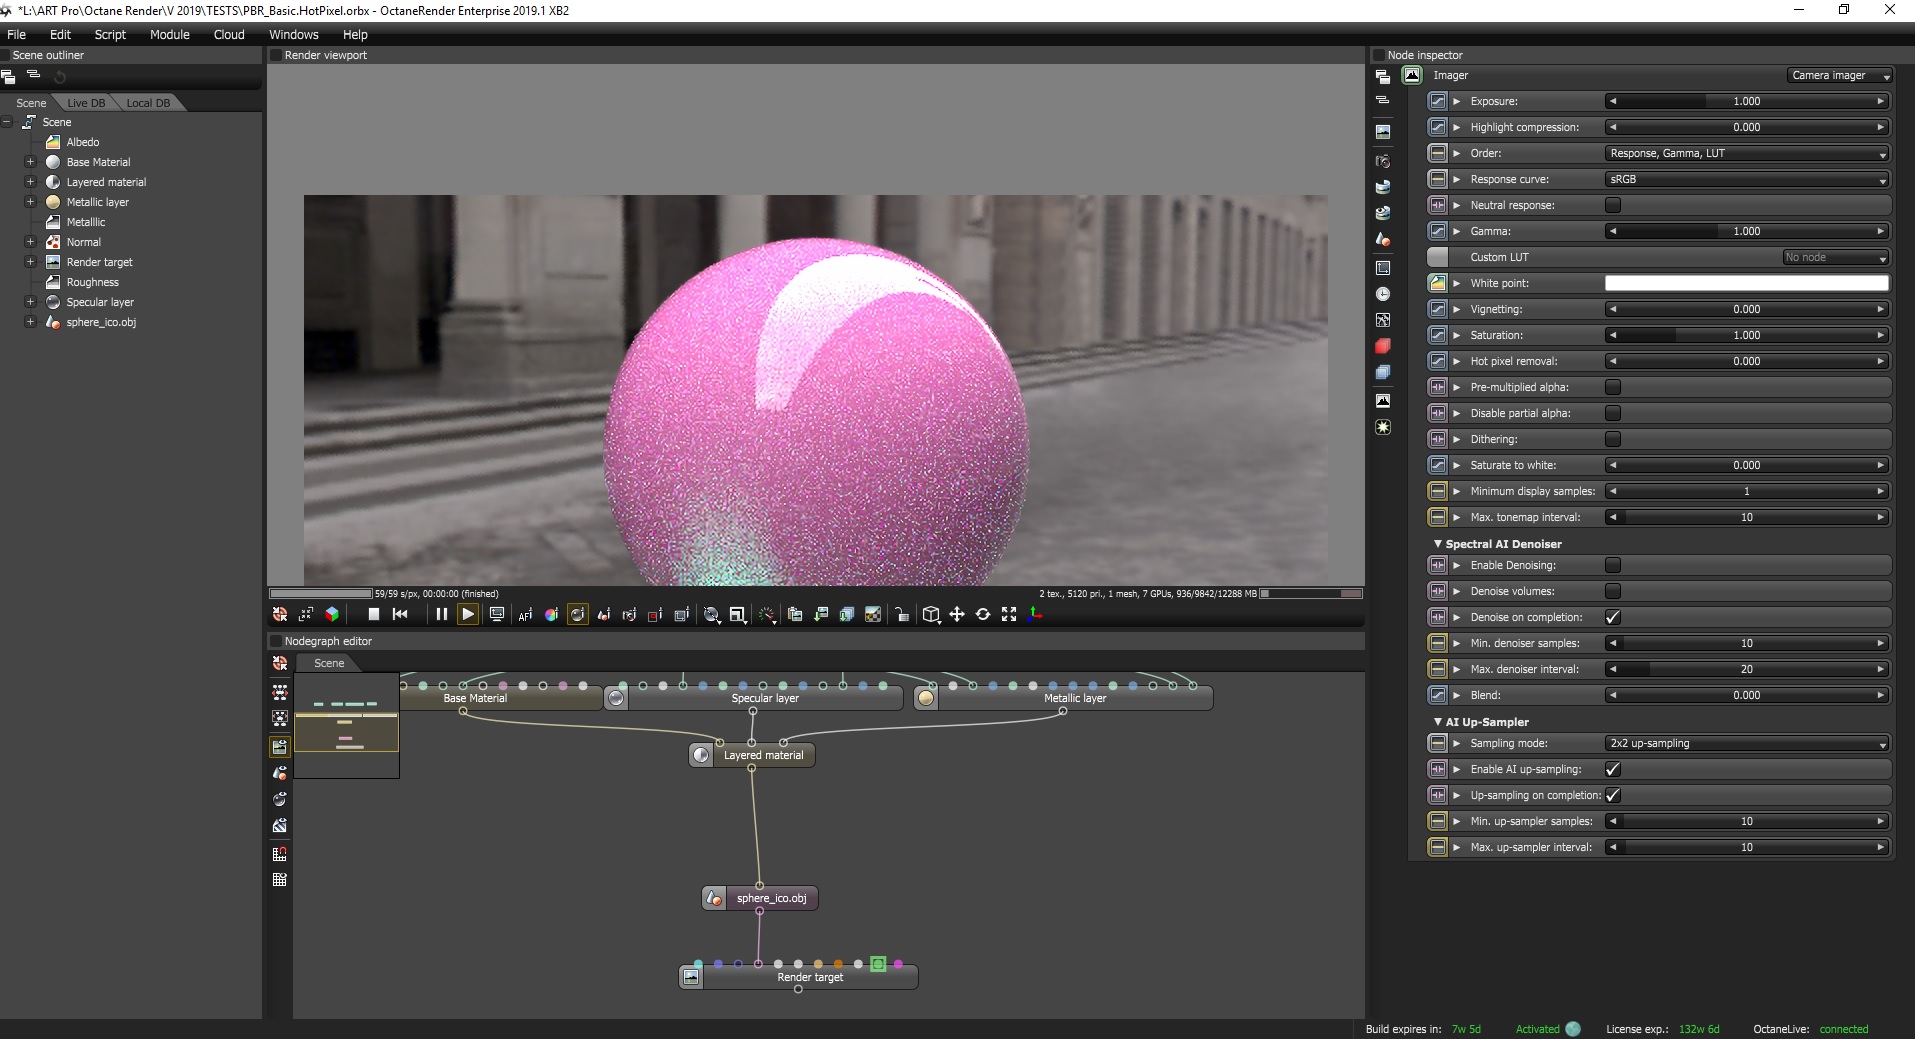
Task: Open the Script menu
Action: (x=110, y=34)
